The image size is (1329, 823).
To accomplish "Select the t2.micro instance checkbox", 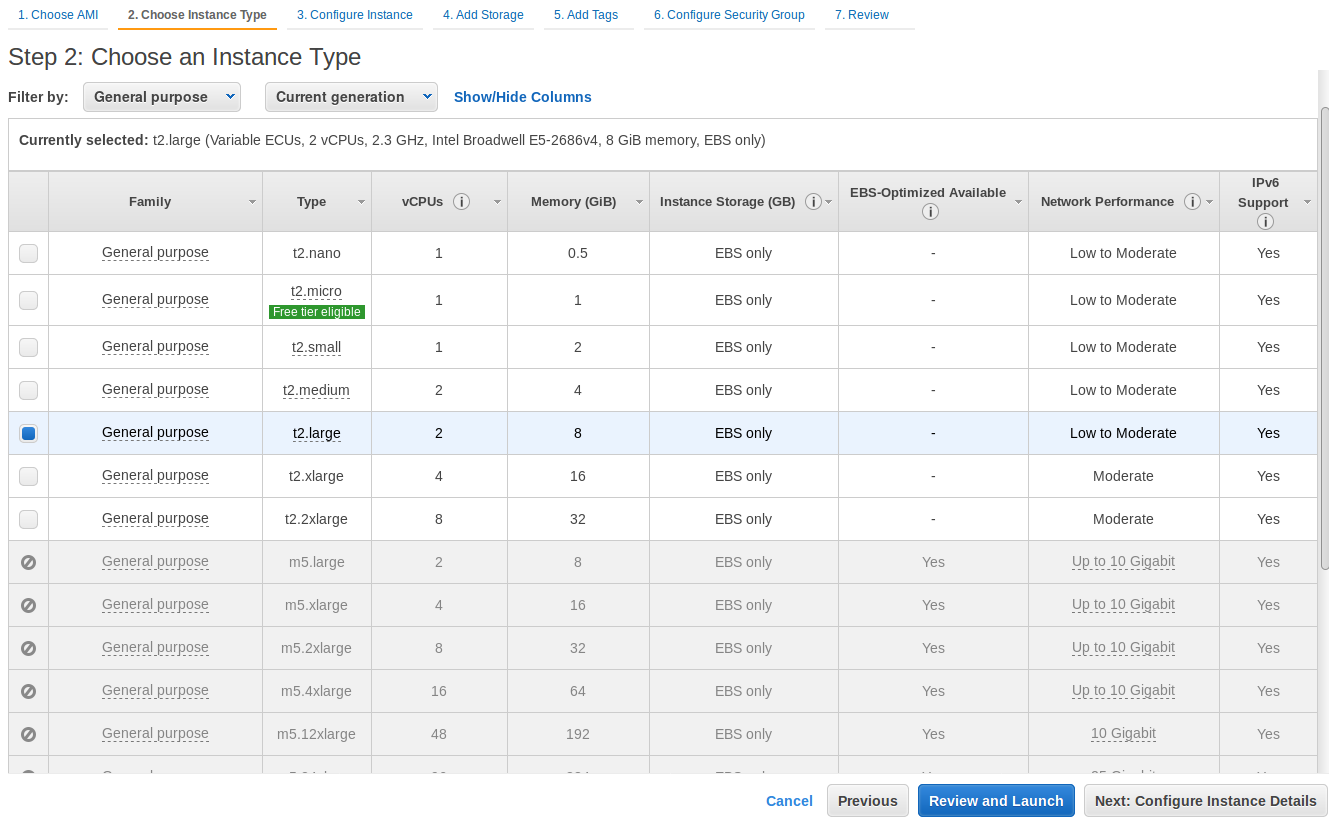I will pos(28,300).
